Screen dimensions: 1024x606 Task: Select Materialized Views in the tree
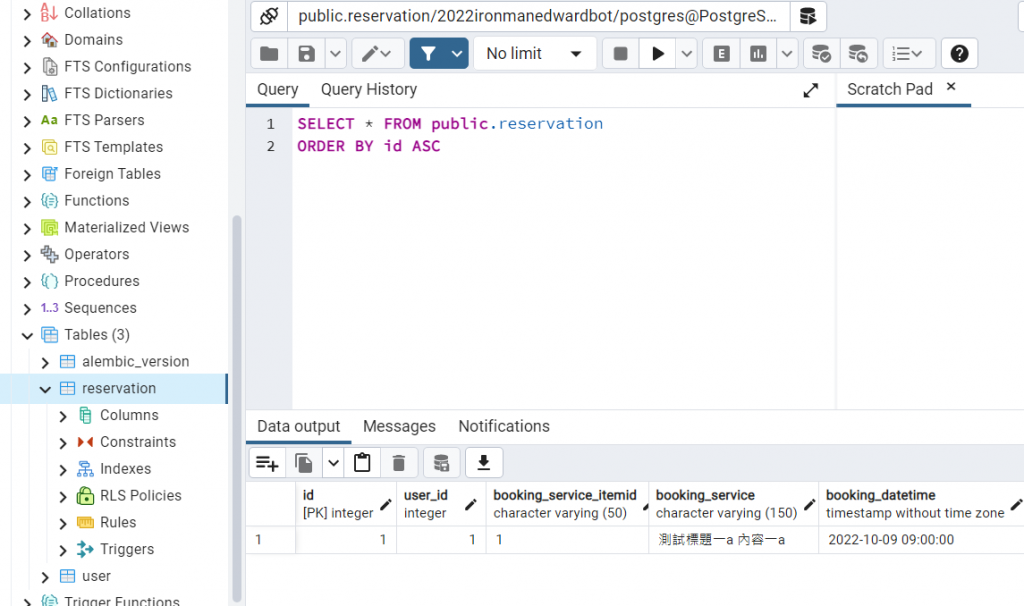pos(127,227)
